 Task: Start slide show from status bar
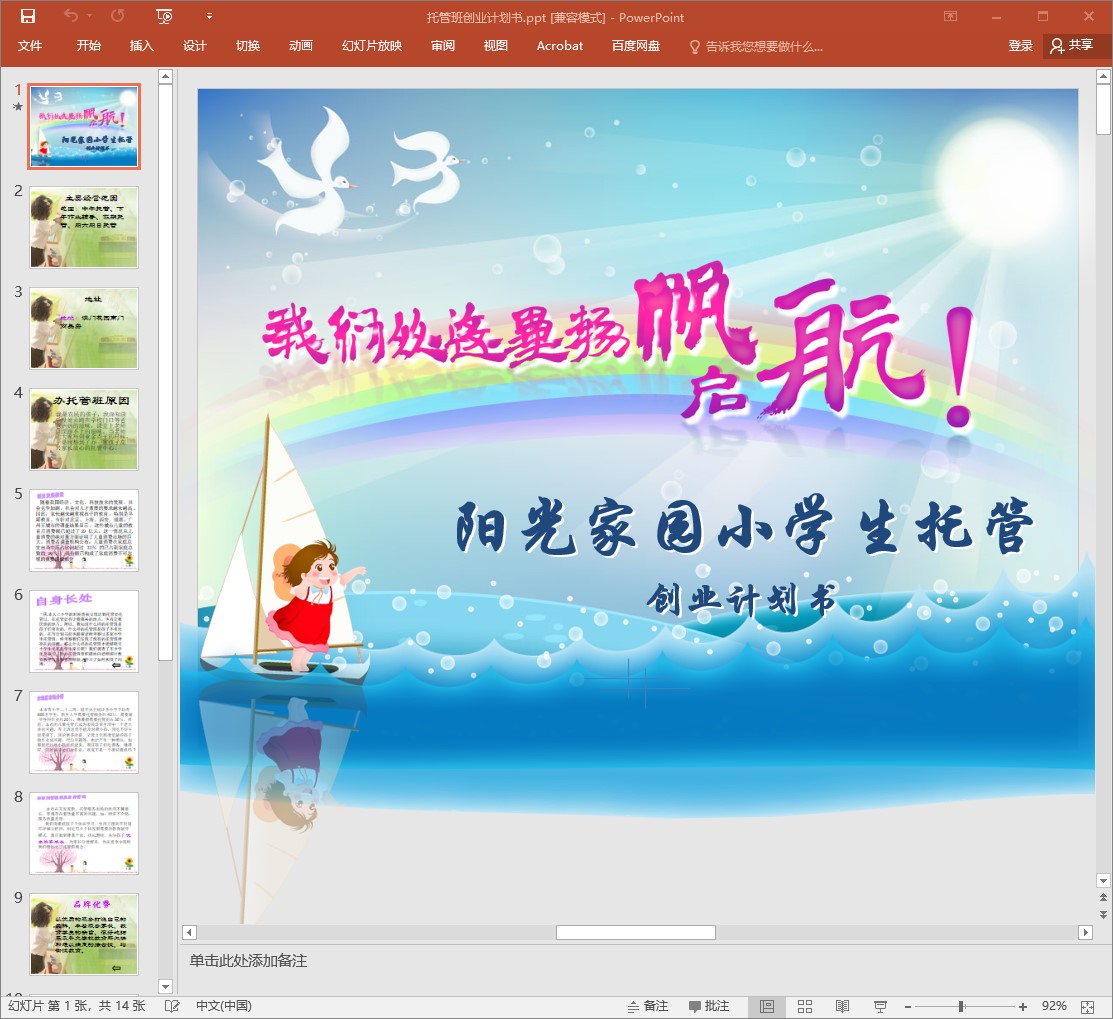(x=881, y=1006)
